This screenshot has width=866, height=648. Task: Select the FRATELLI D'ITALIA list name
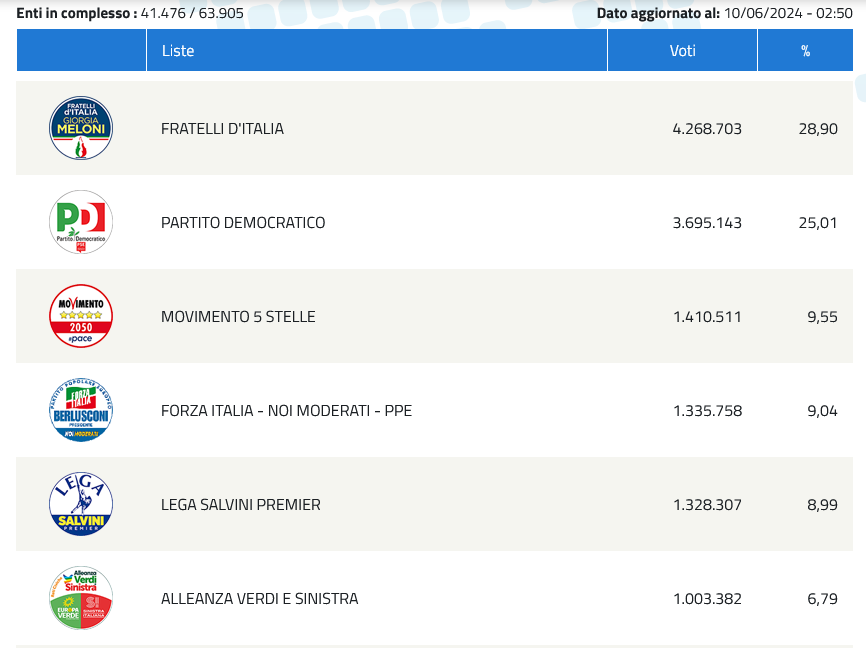point(222,129)
